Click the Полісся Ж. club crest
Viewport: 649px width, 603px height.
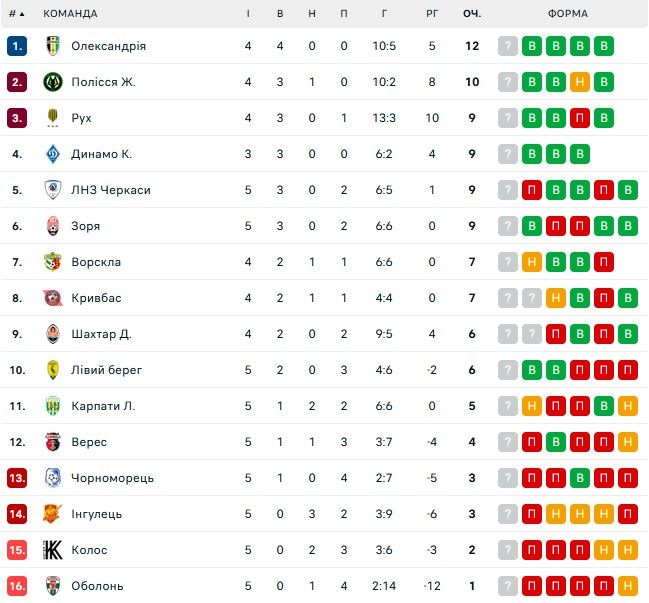tap(53, 82)
